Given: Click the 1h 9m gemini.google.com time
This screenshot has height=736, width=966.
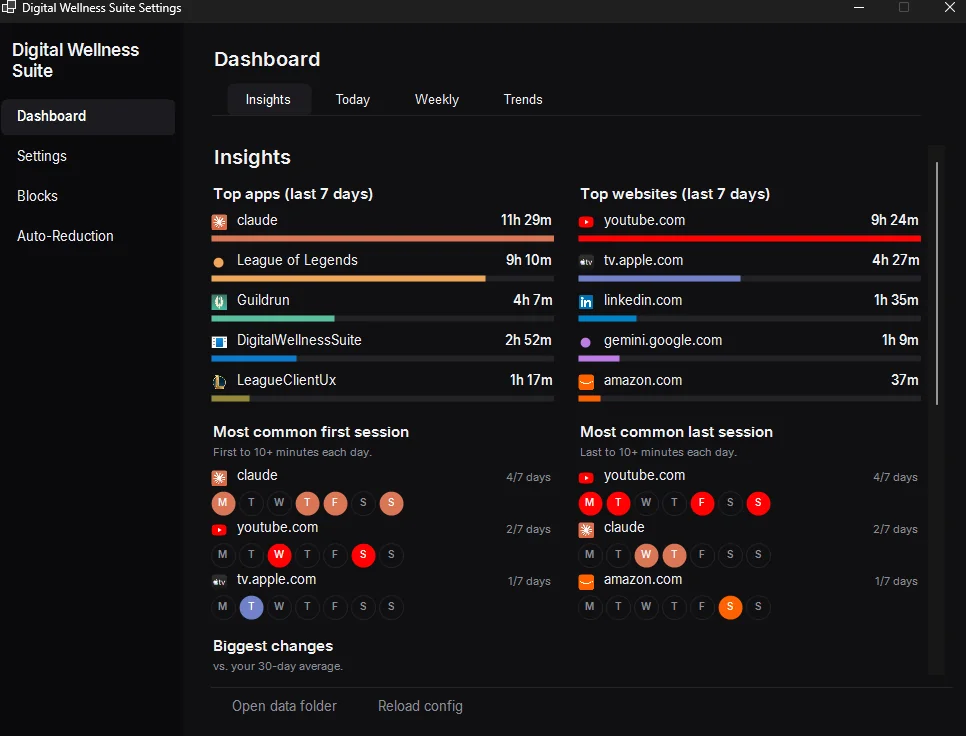Looking at the screenshot, I should point(900,341).
